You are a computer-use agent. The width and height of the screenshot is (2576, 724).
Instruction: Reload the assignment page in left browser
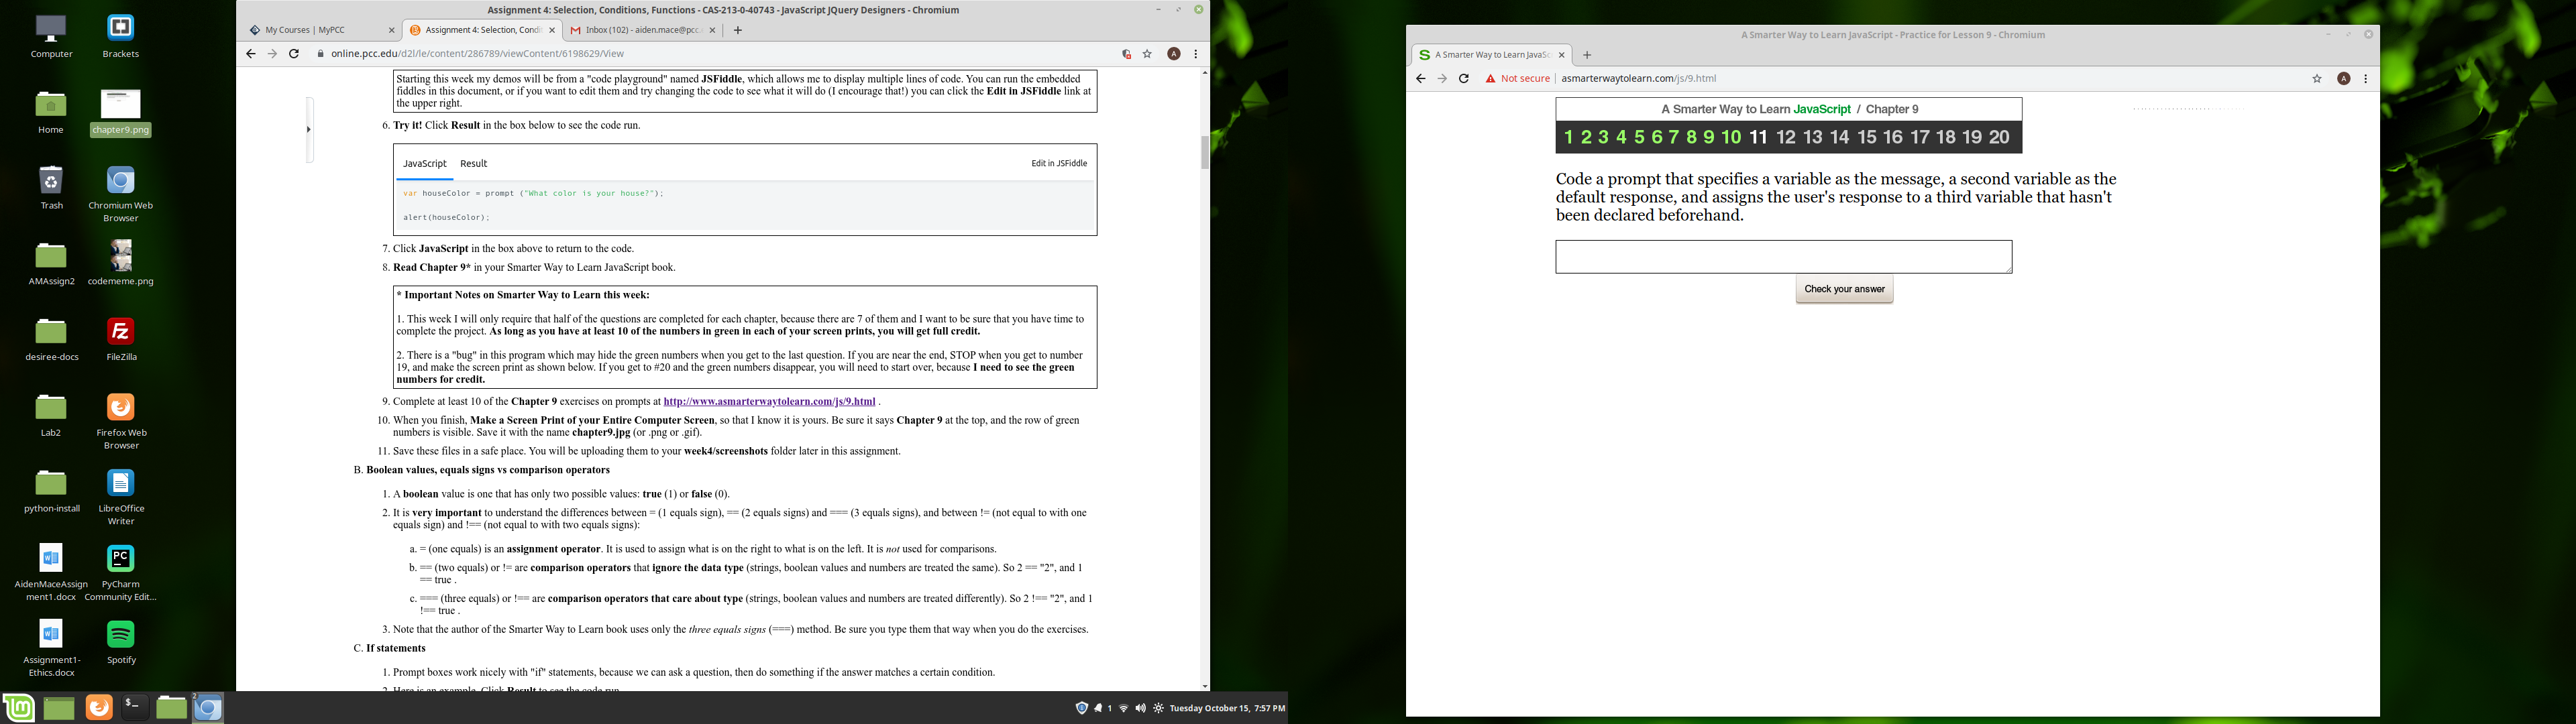pos(294,54)
